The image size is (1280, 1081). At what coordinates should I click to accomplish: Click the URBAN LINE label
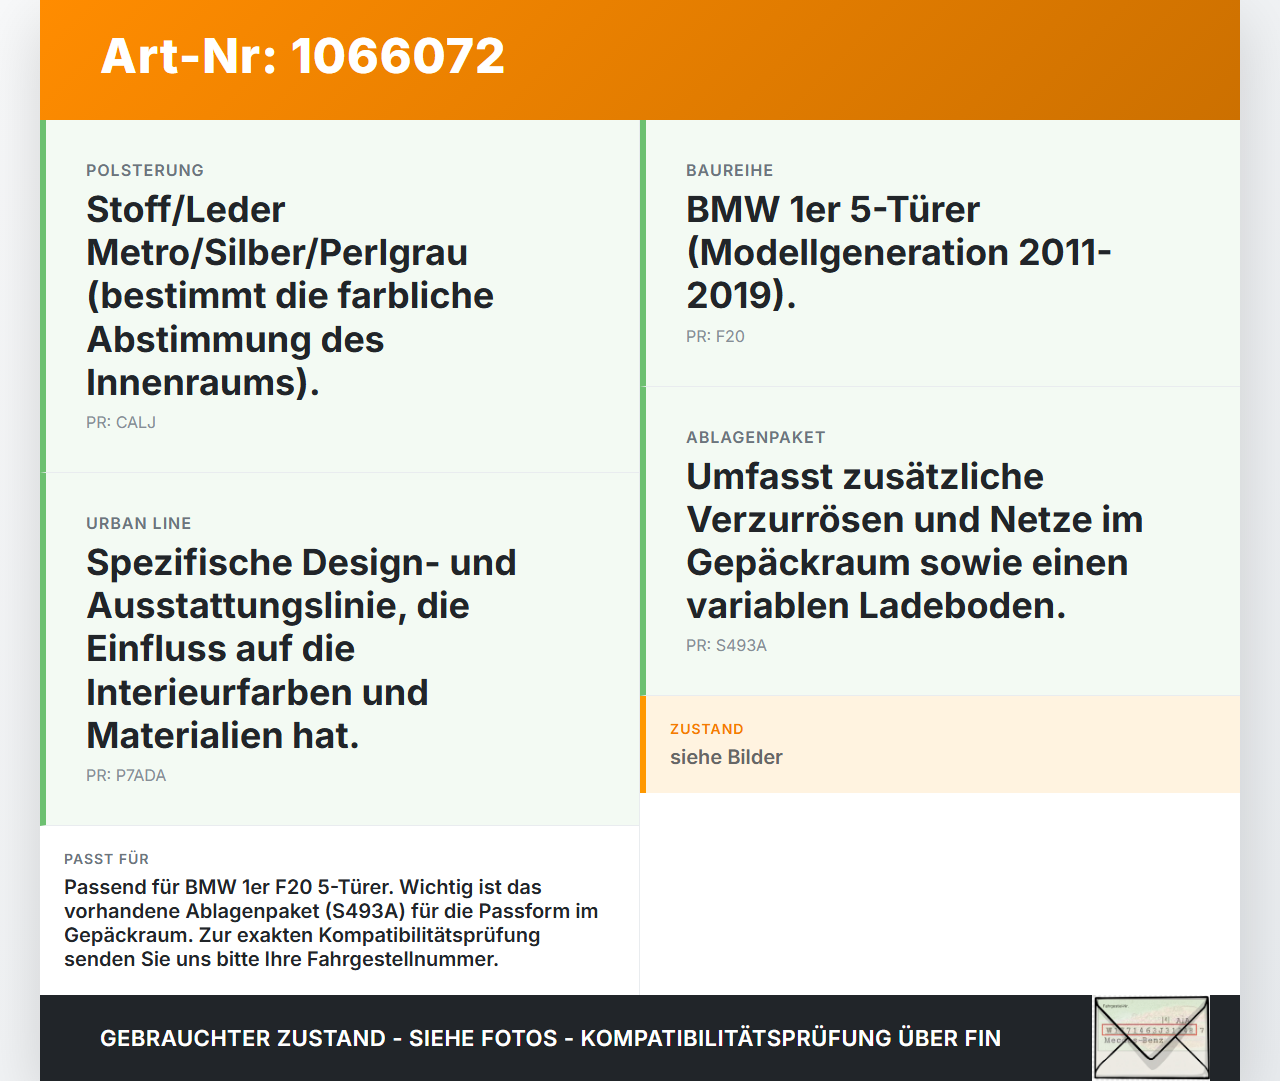[139, 523]
